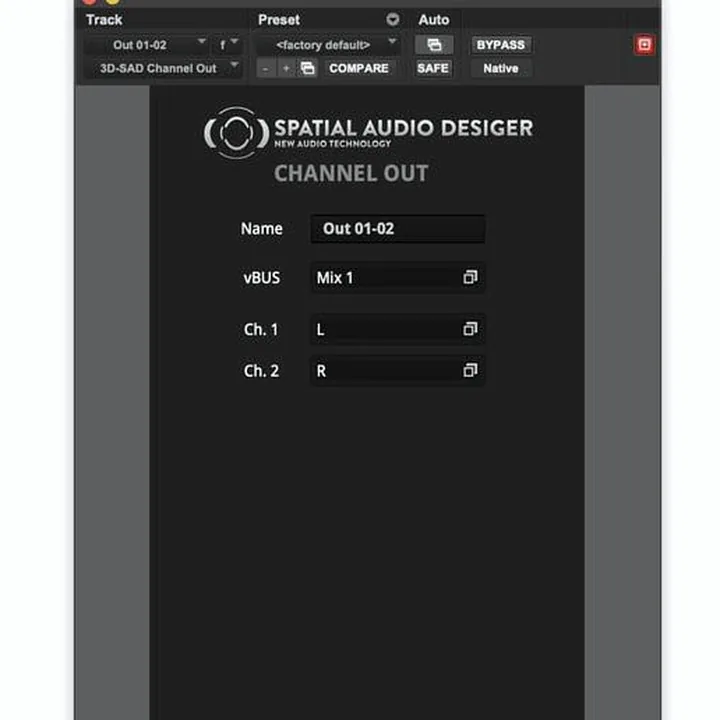Open the Out 01-02 track selector dropdown
This screenshot has height=720, width=720.
tap(146, 45)
